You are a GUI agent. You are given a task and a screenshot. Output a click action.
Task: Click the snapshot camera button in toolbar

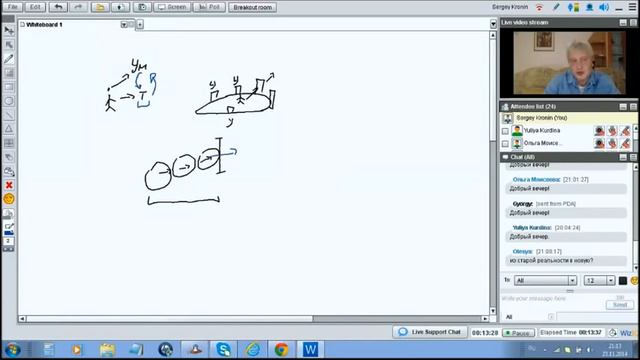(142, 7)
